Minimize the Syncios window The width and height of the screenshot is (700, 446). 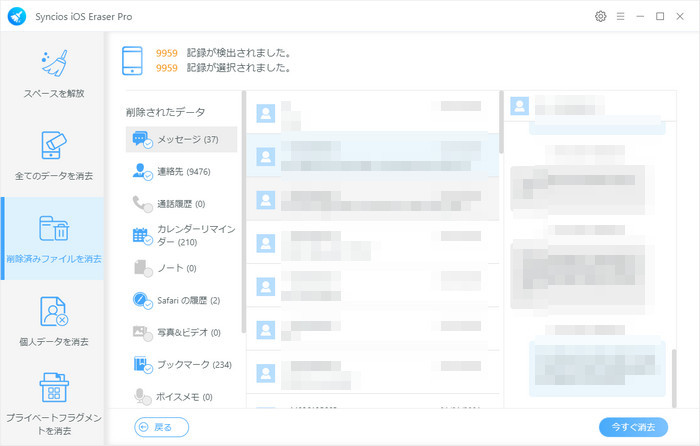pyautogui.click(x=640, y=17)
